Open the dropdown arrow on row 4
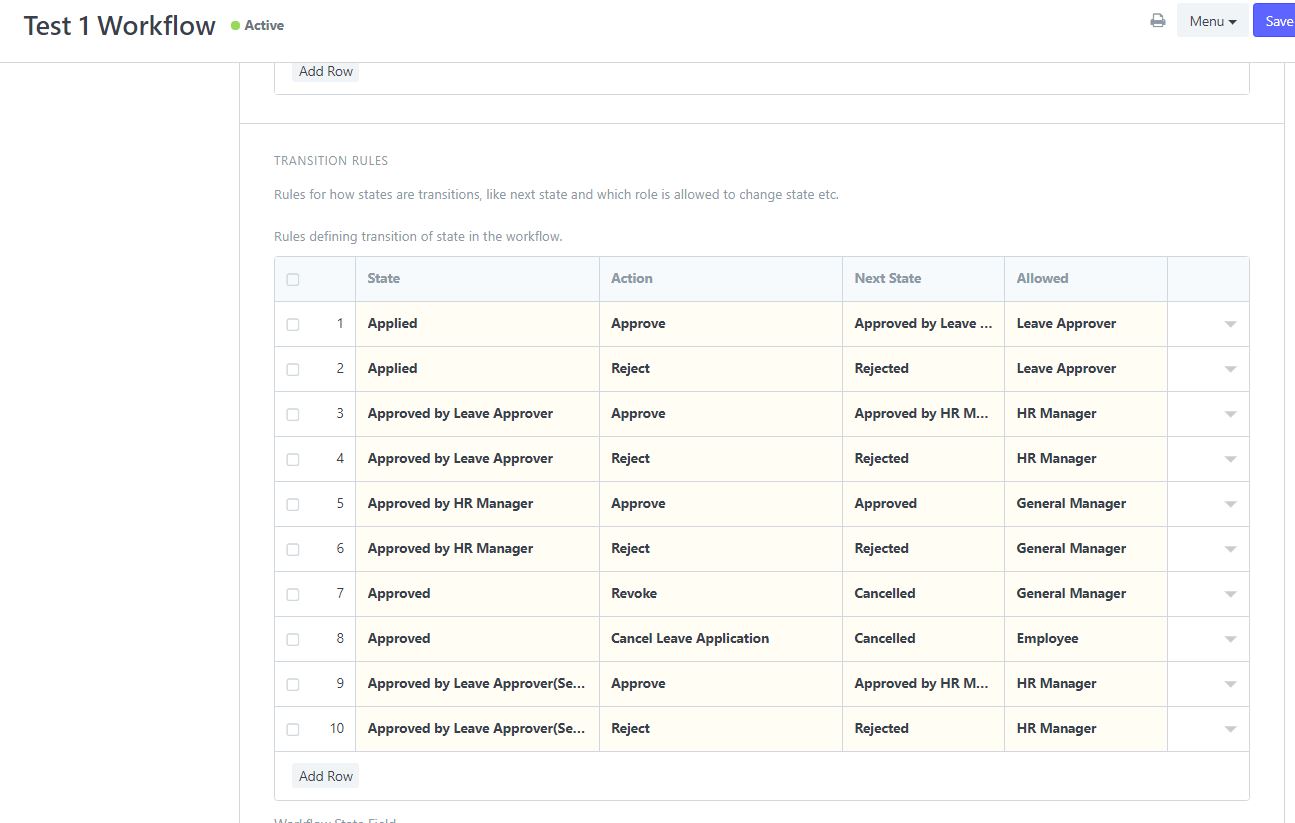The width and height of the screenshot is (1295, 823). pos(1231,459)
